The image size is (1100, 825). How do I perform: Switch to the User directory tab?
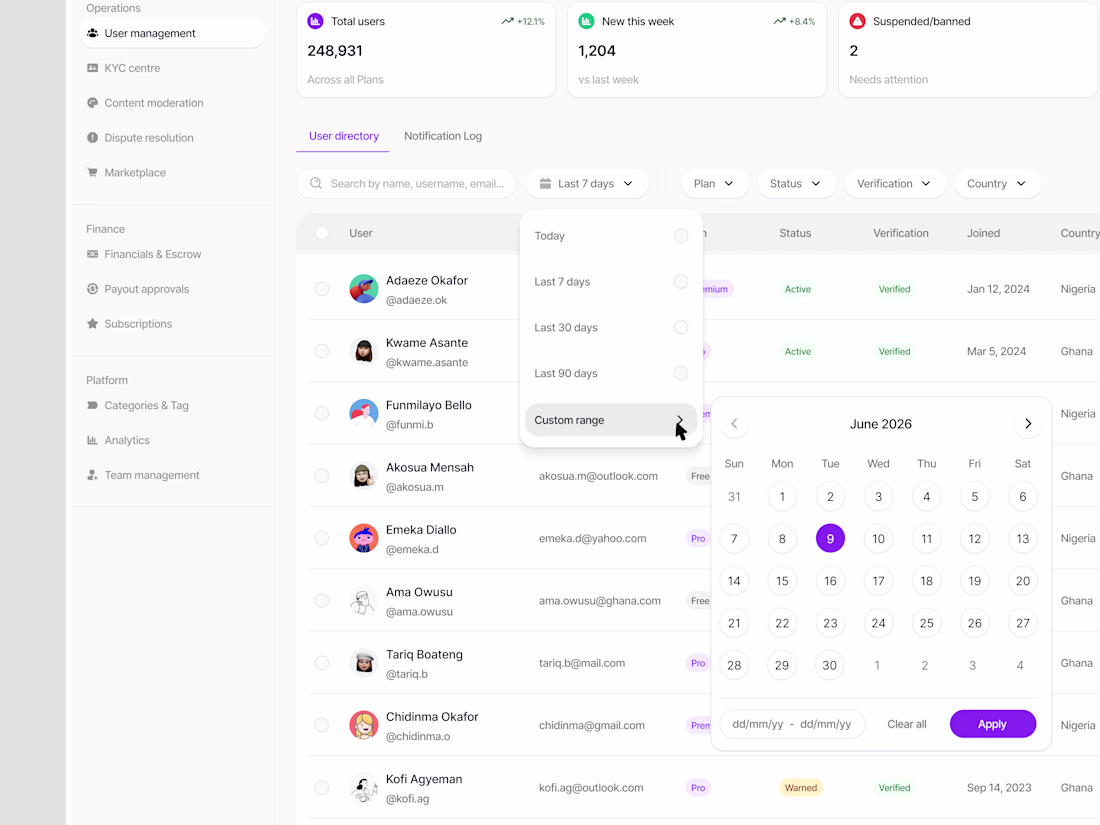tap(344, 136)
